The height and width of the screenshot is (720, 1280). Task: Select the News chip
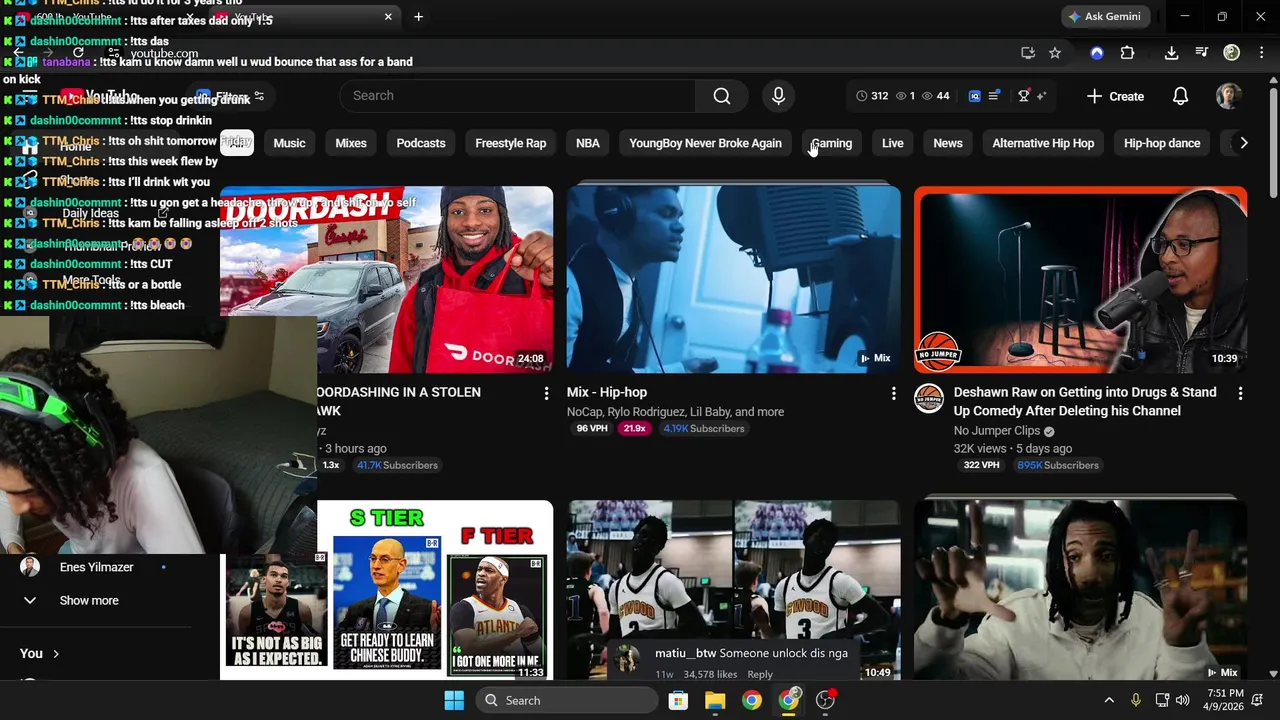948,143
